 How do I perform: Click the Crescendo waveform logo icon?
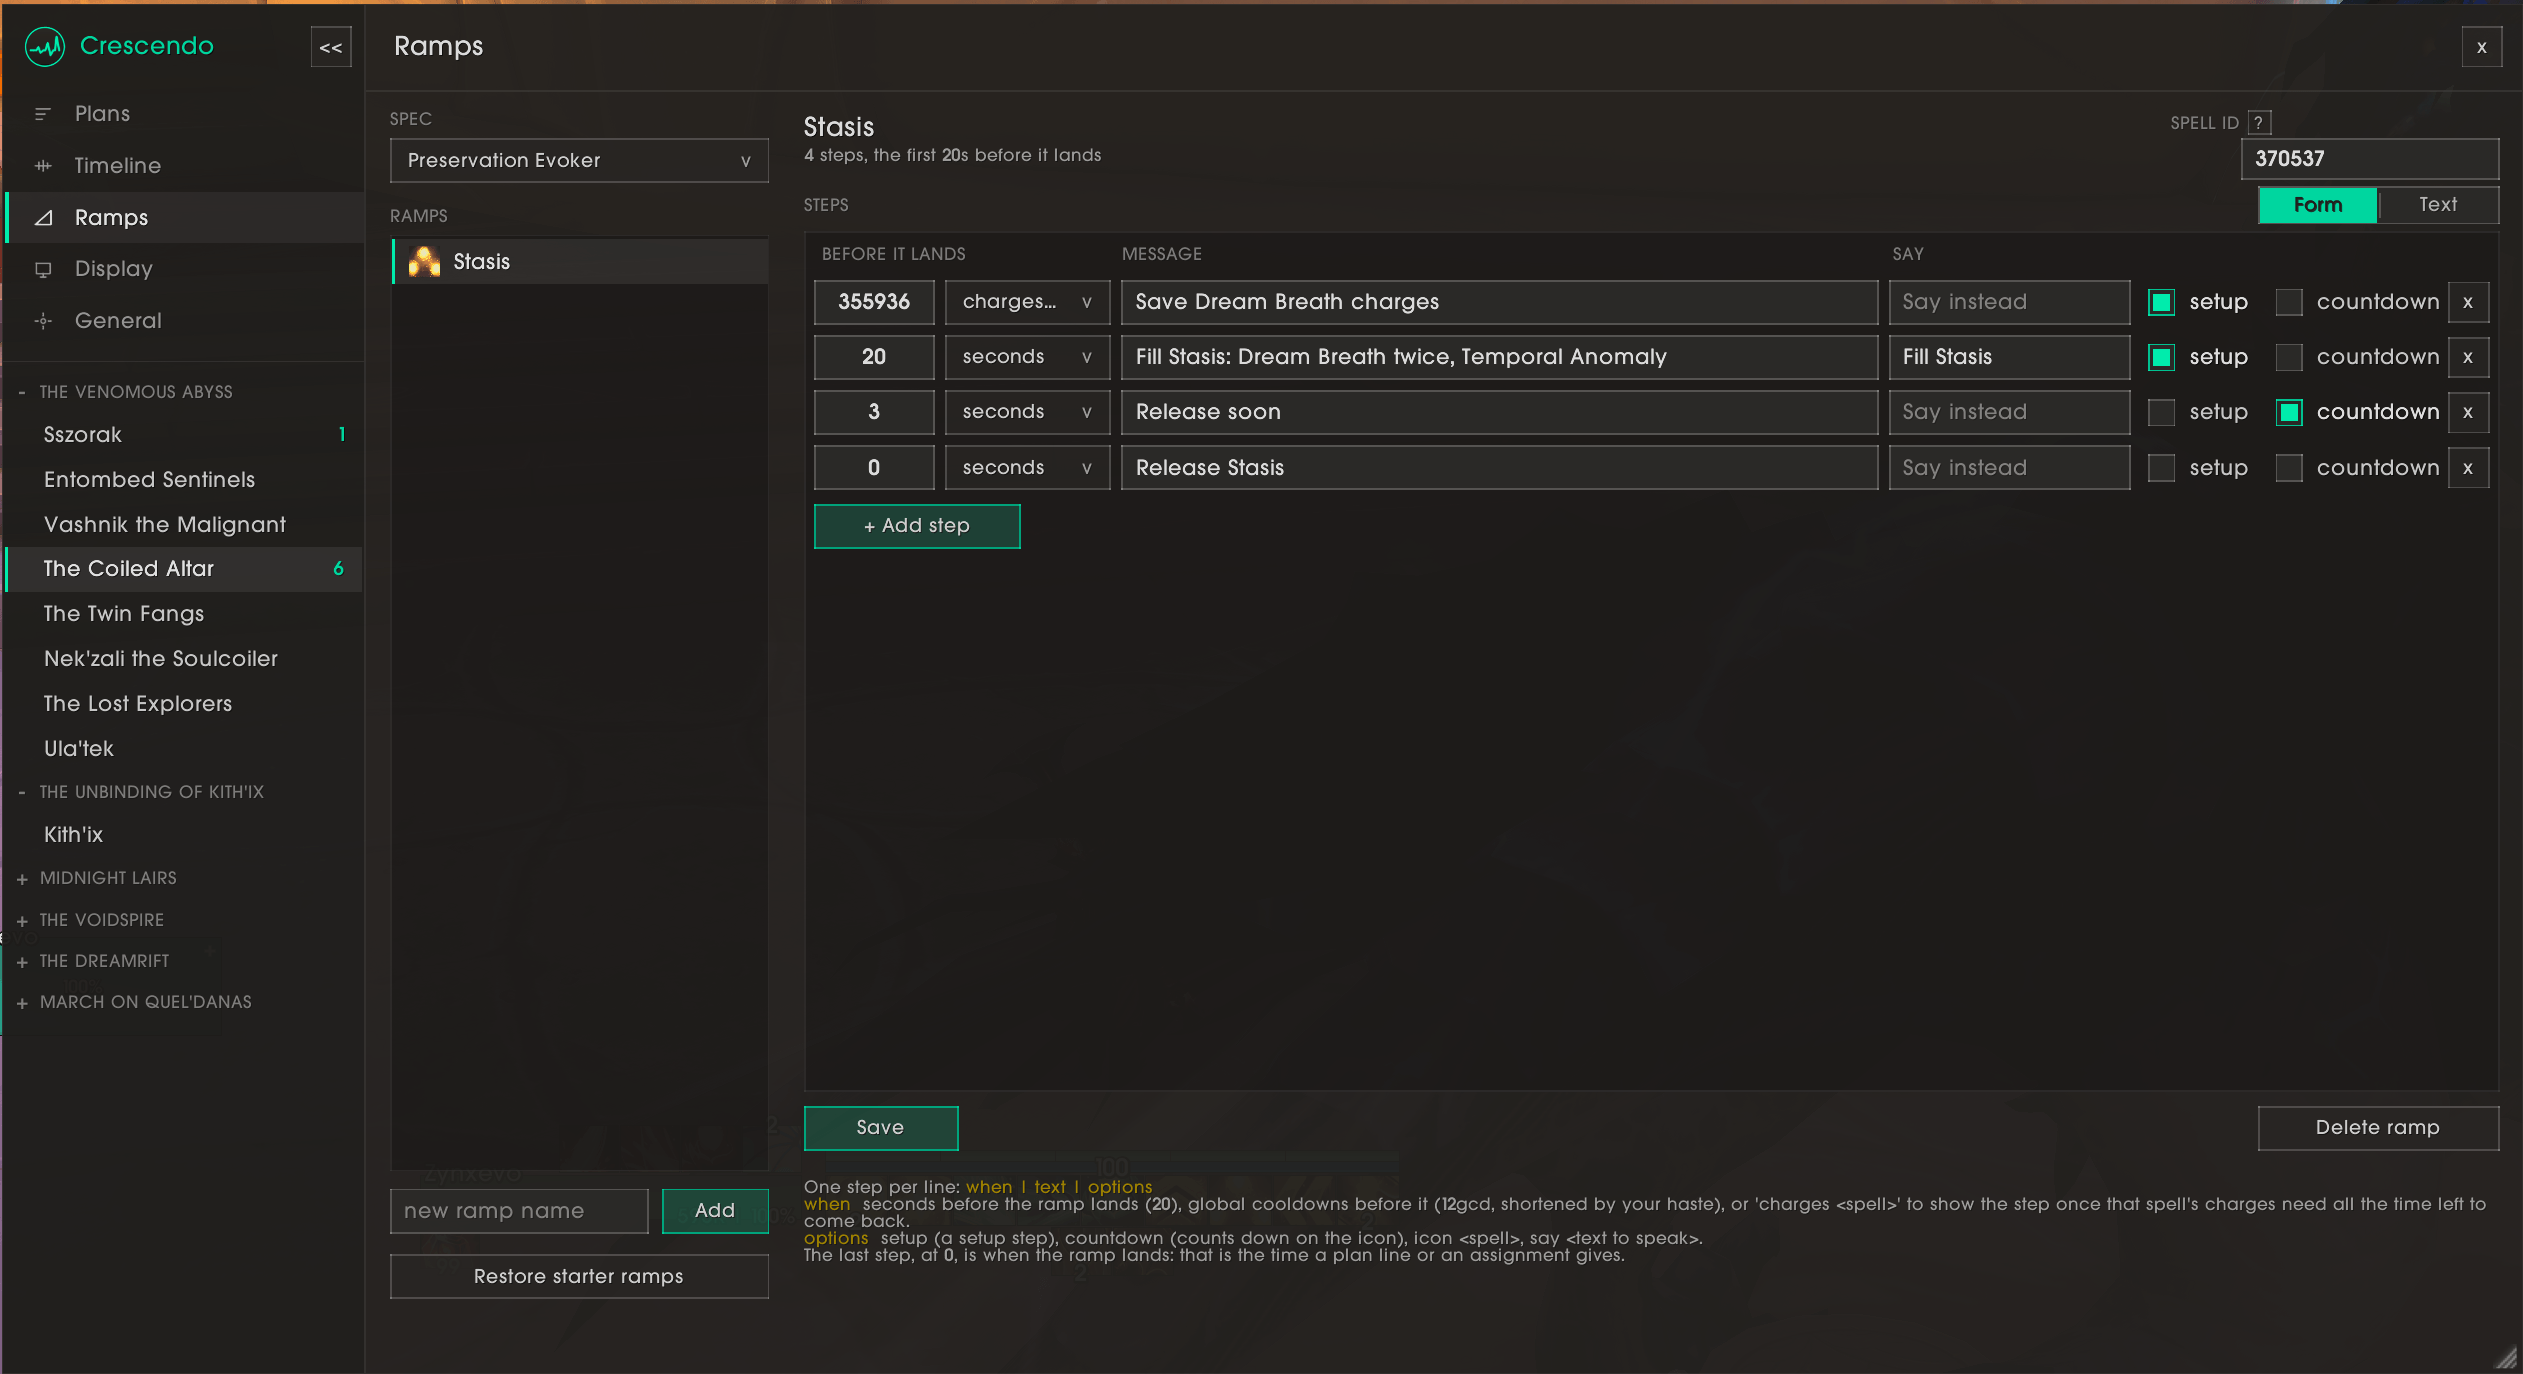coord(45,46)
